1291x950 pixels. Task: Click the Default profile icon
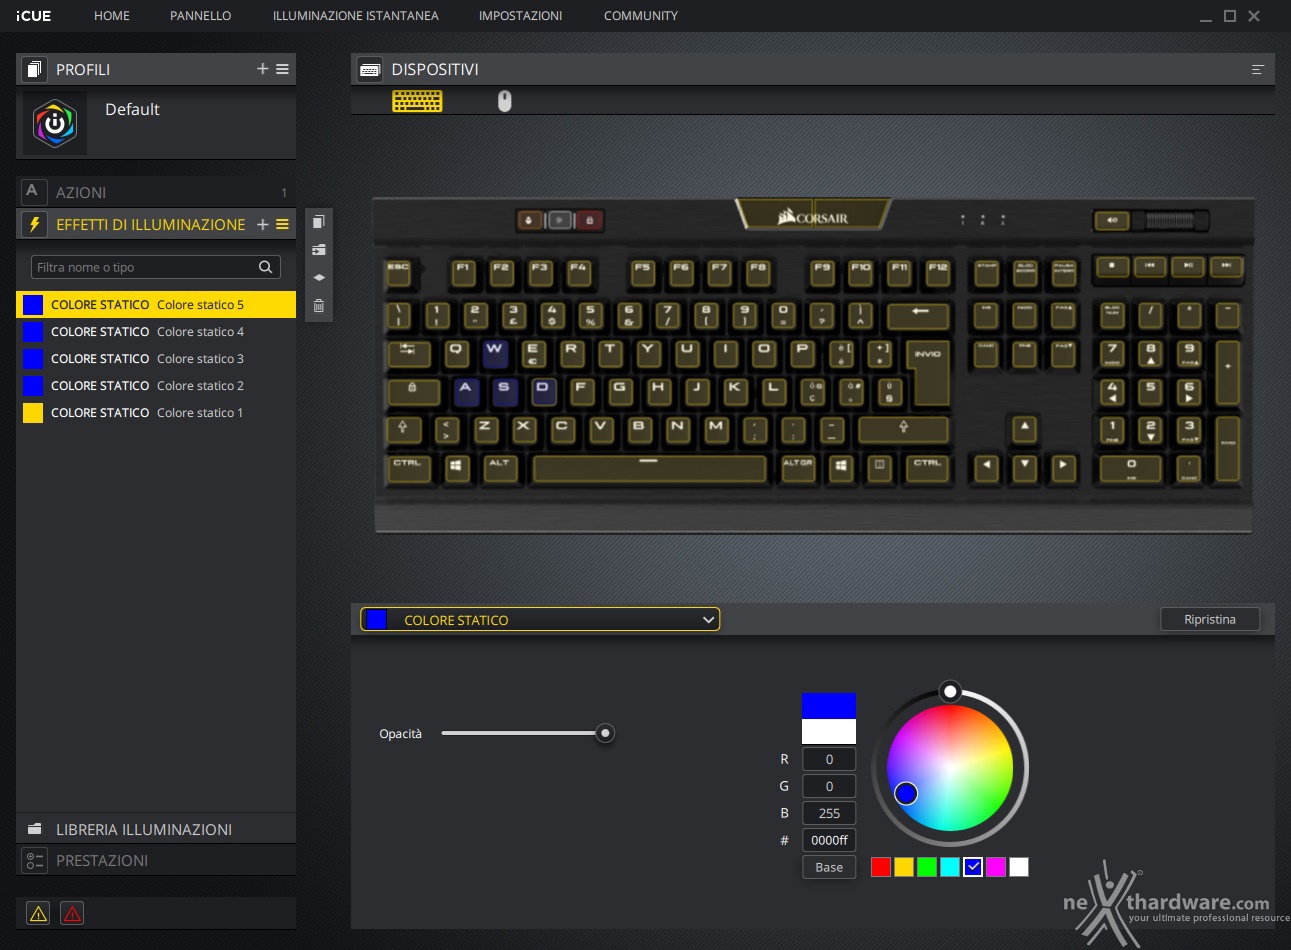coord(55,123)
